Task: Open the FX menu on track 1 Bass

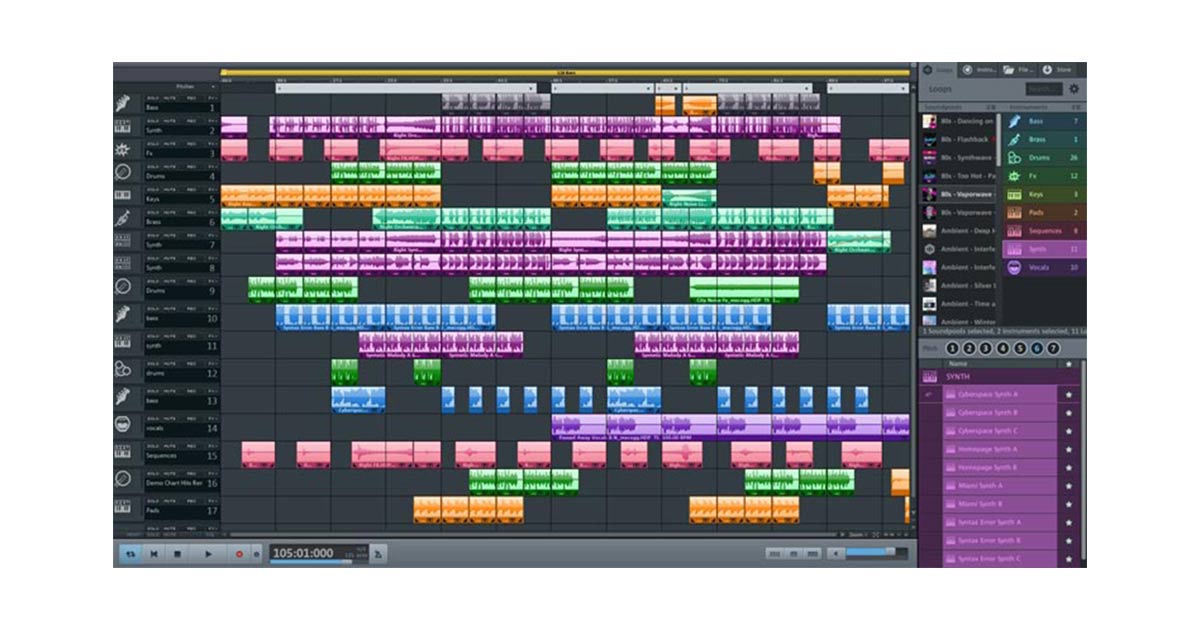Action: (211, 98)
